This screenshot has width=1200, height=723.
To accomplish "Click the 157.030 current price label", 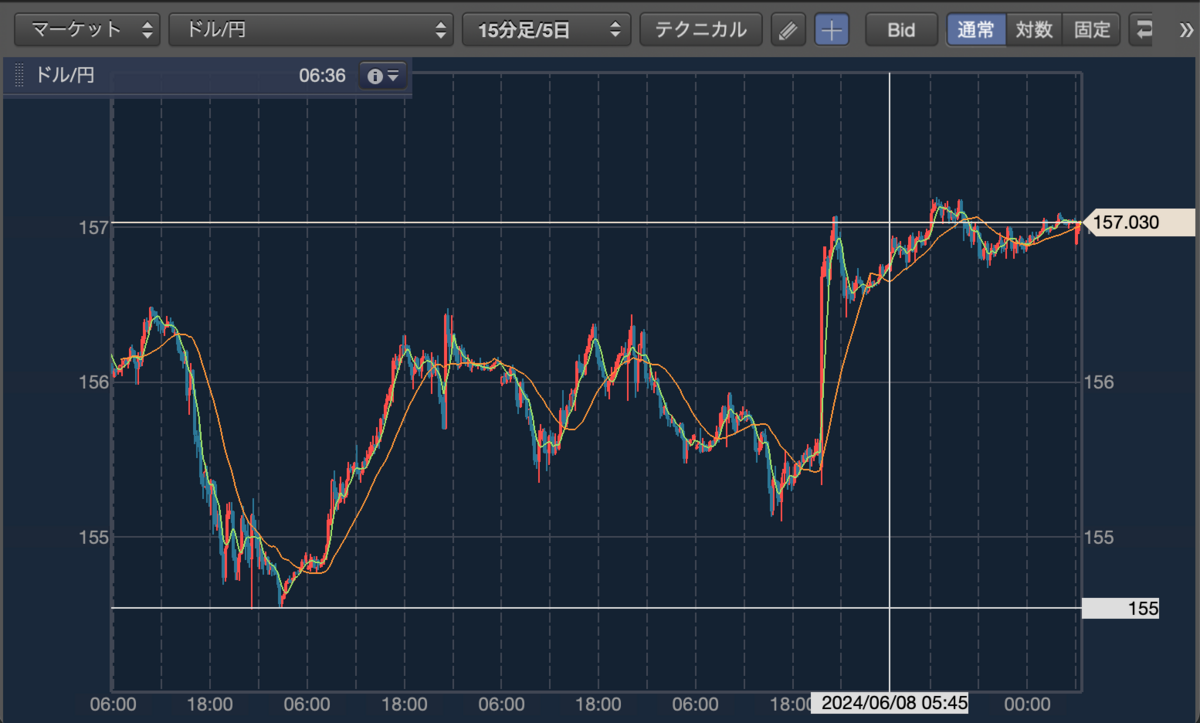I will tap(1137, 223).
